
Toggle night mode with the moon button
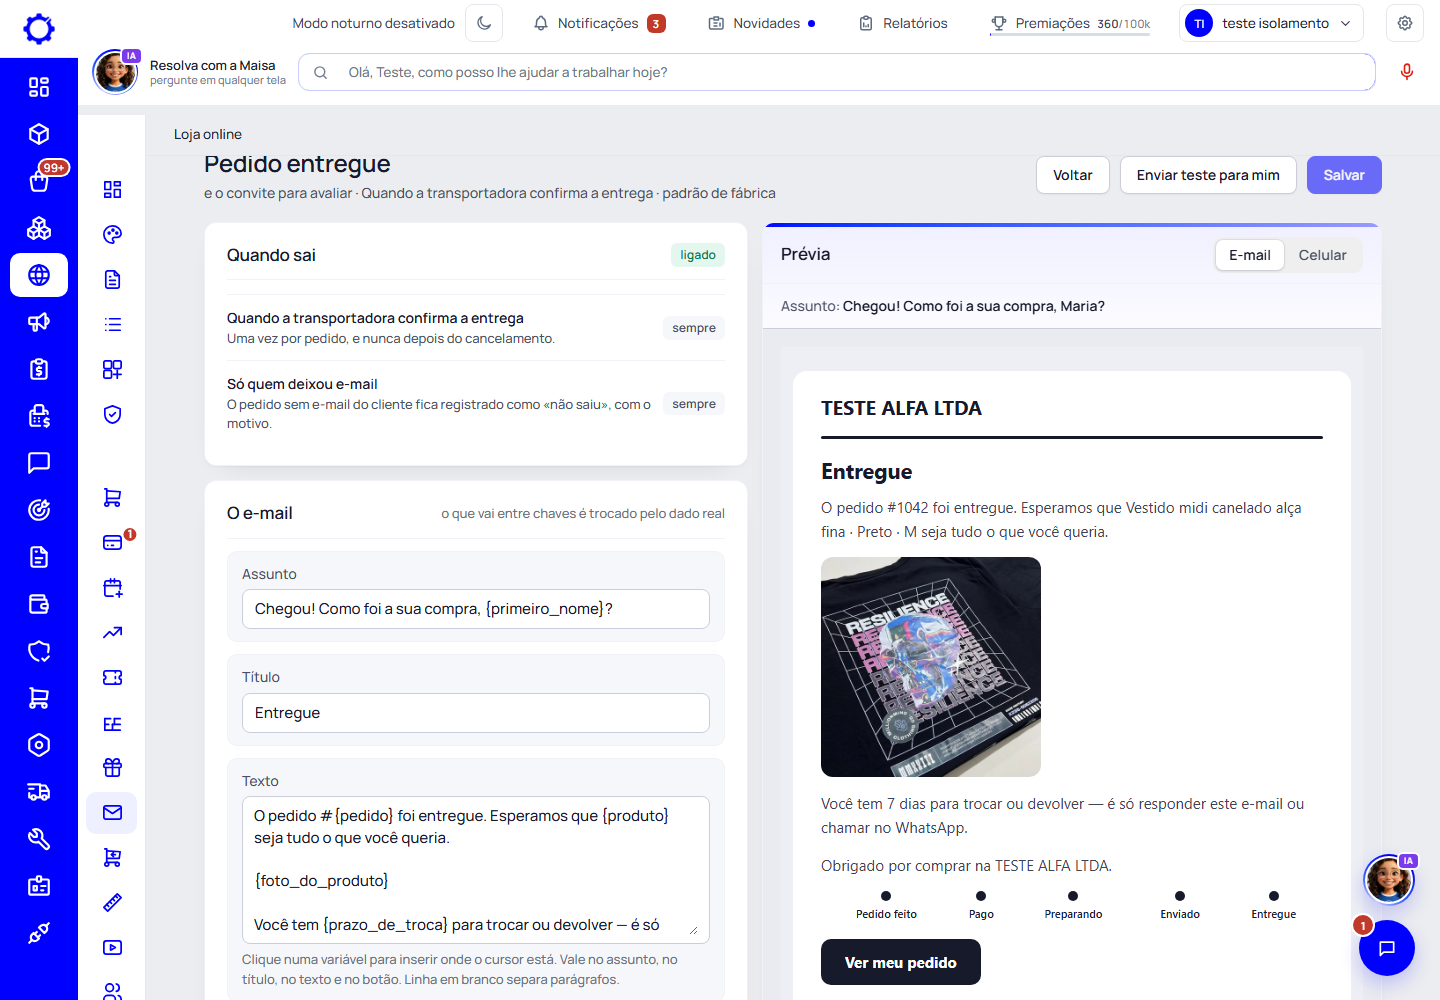484,23
